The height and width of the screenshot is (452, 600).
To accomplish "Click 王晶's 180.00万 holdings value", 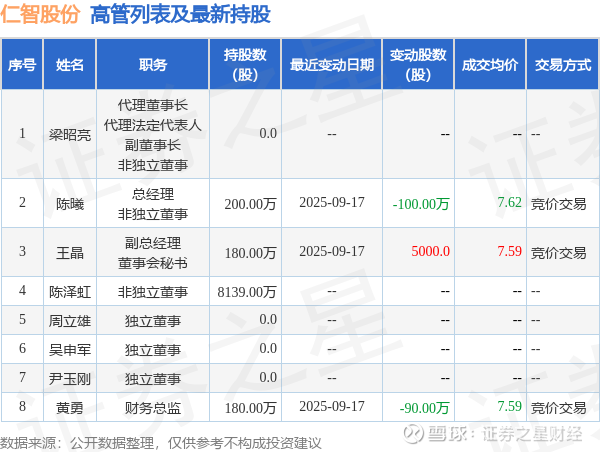I will tap(250, 253).
